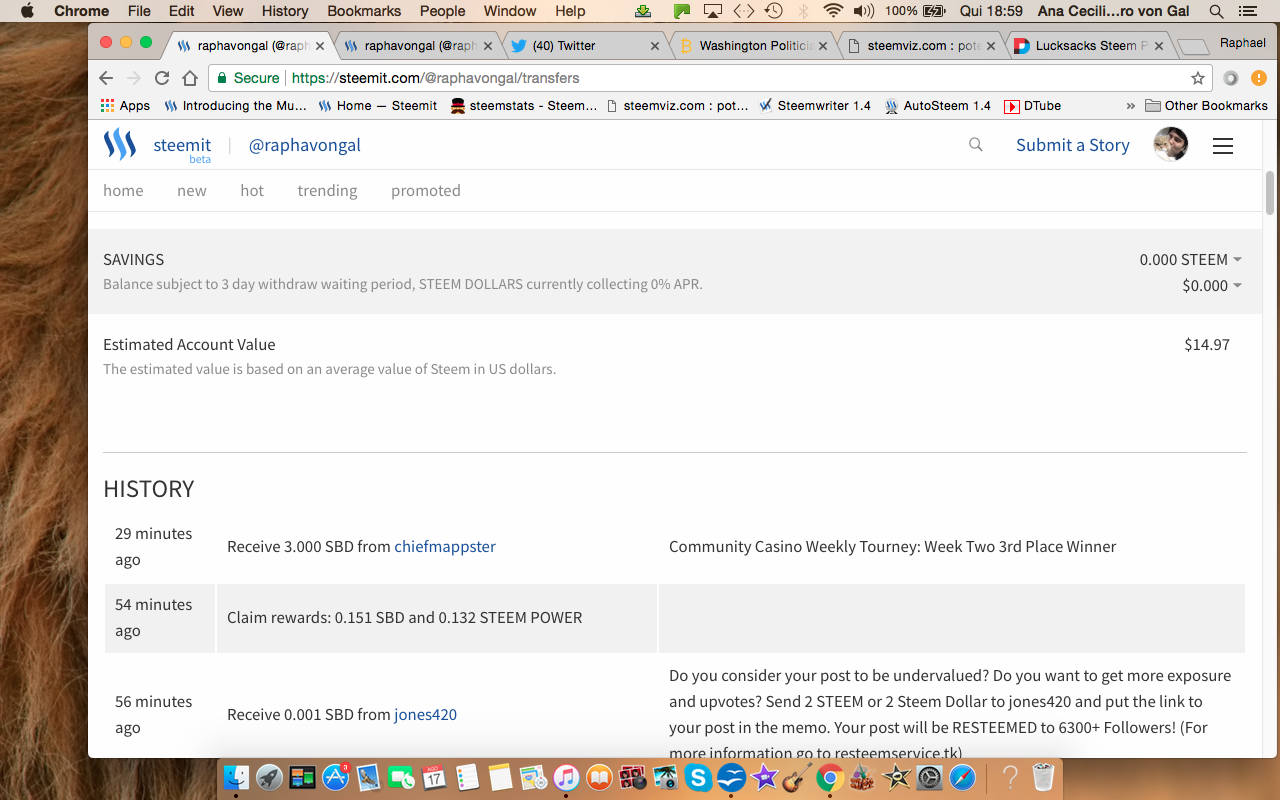Open Finder from the dock

(237, 777)
